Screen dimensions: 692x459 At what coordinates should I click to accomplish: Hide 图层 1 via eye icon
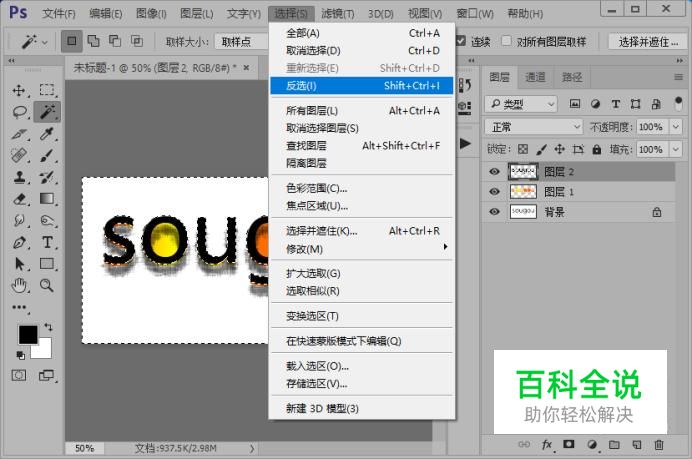tap(494, 192)
